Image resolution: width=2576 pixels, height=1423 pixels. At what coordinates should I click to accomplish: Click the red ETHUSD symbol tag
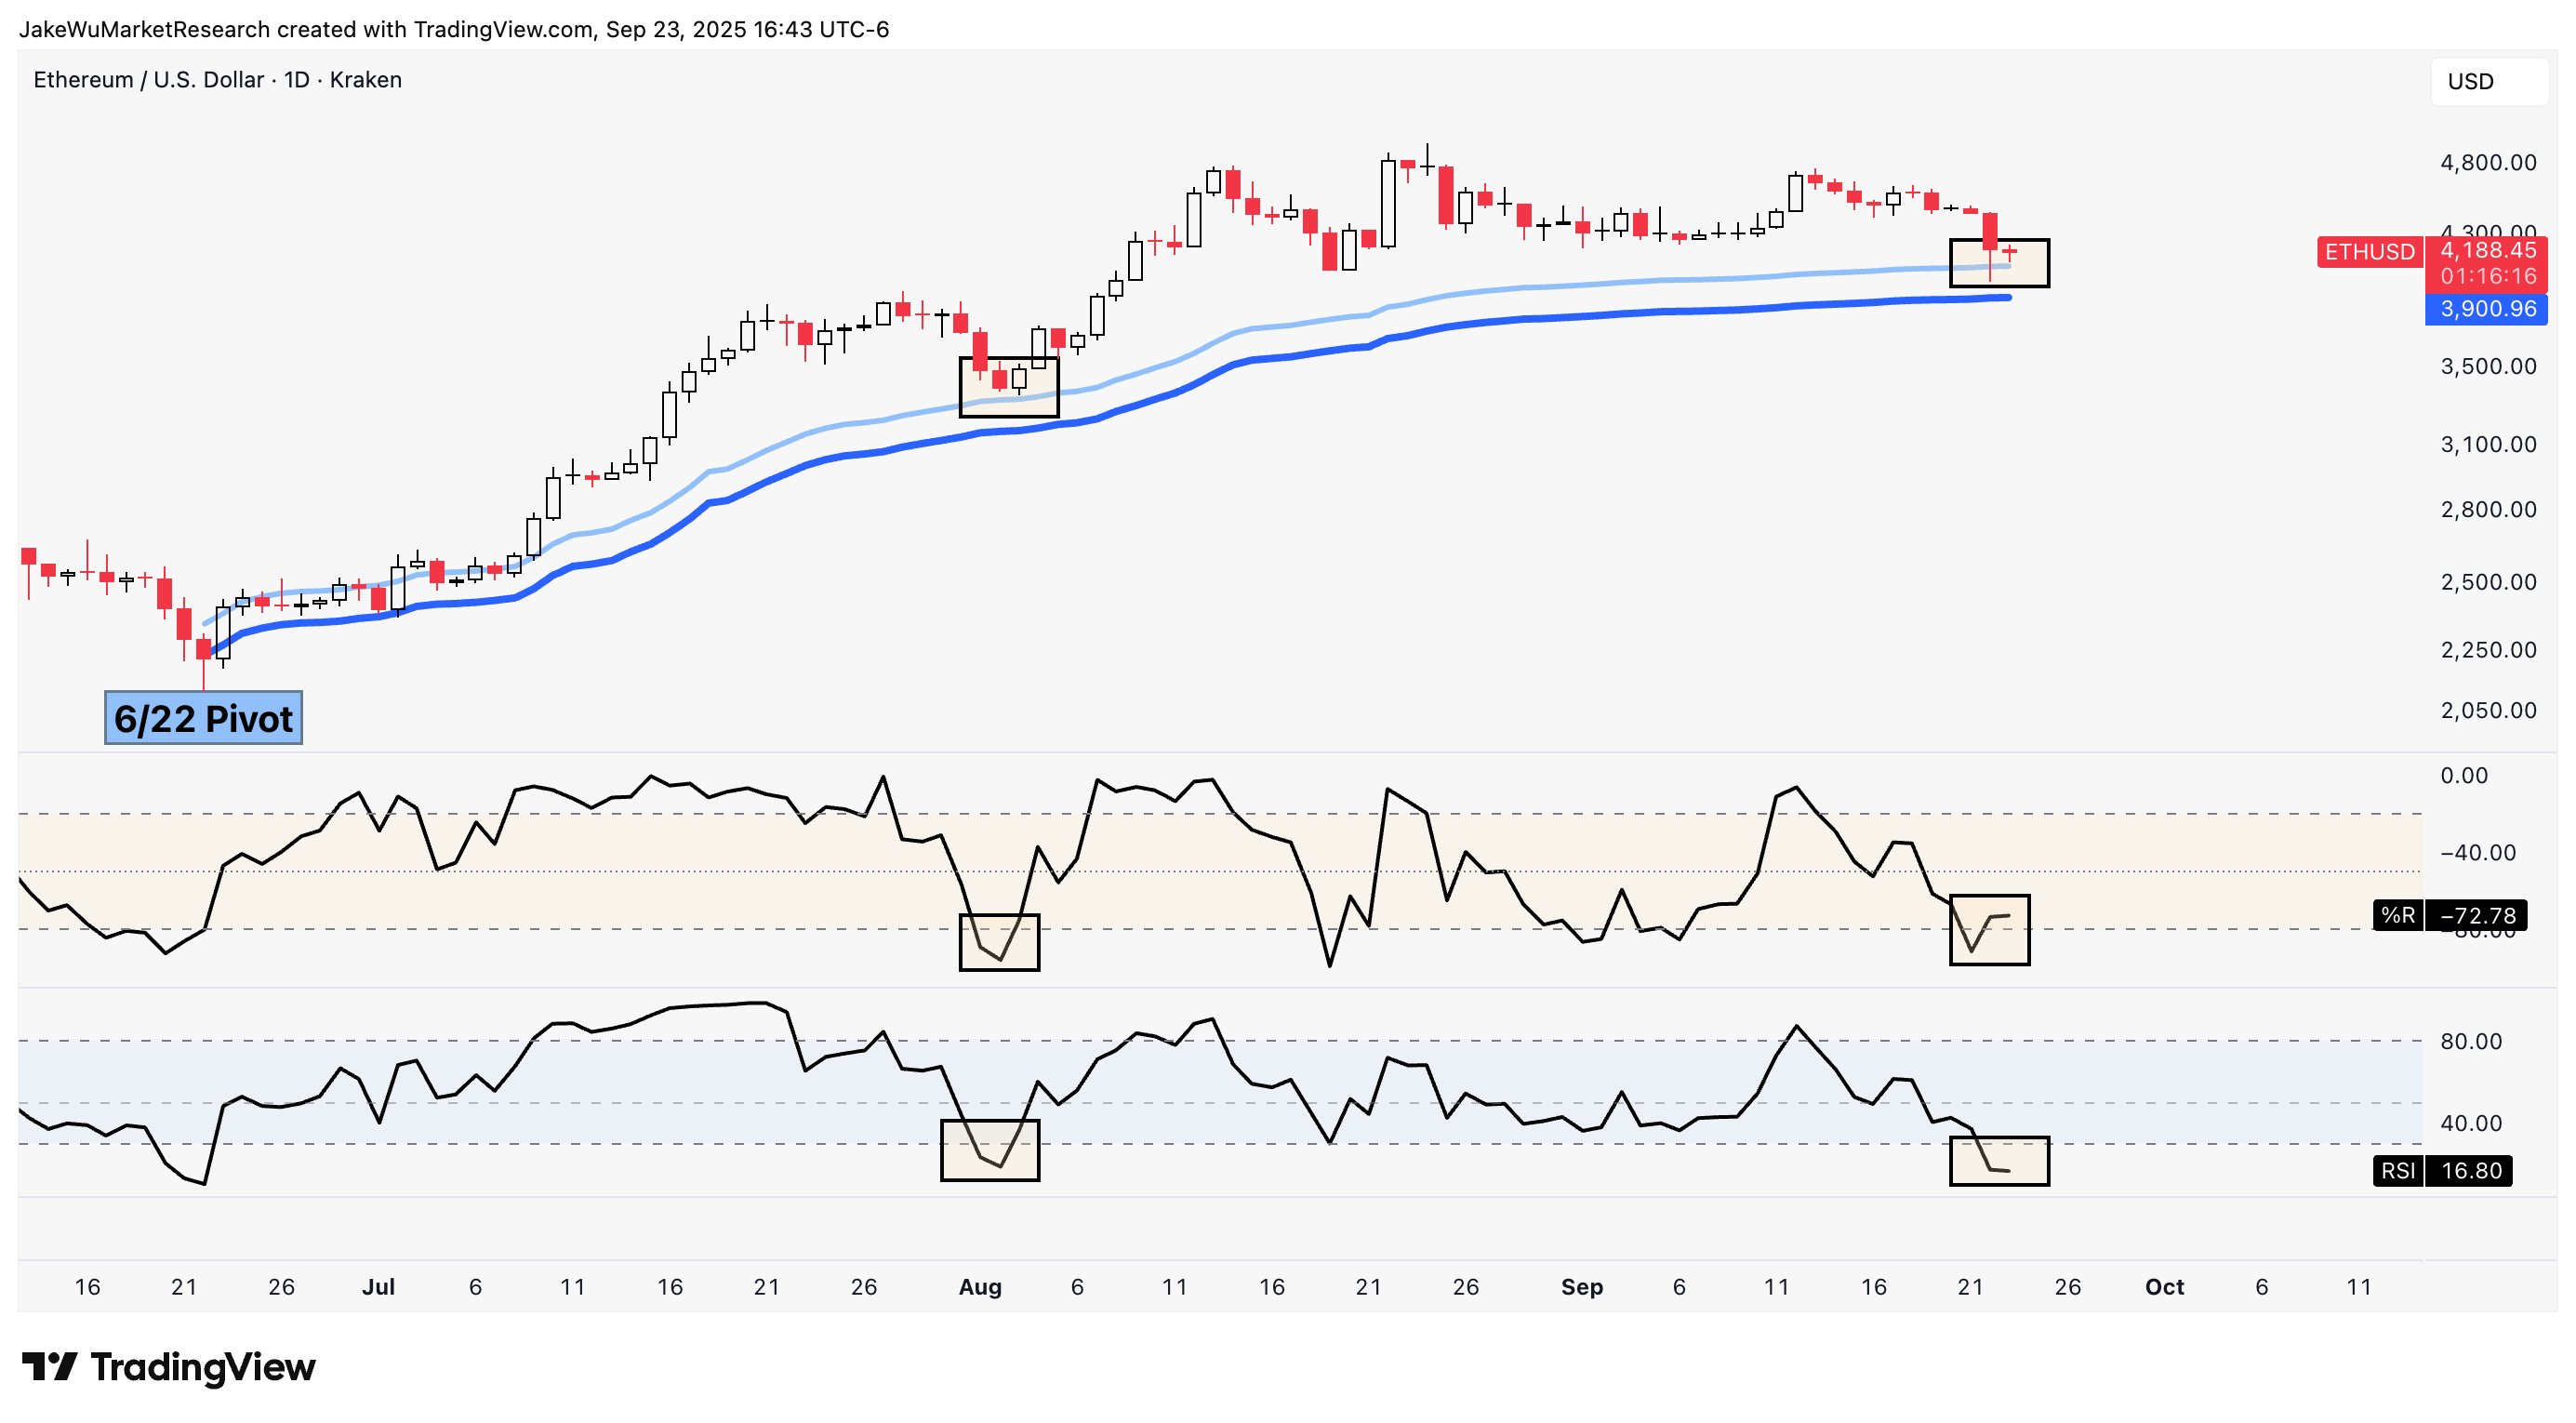(x=2368, y=252)
